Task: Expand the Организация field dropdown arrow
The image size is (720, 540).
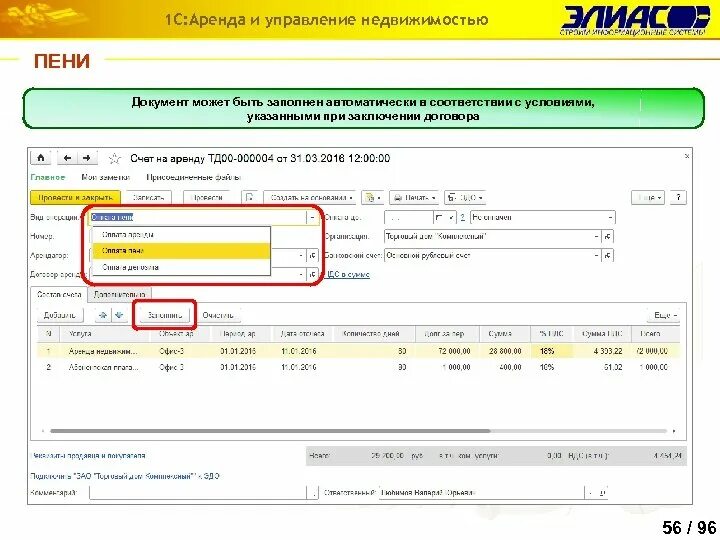Action: click(596, 236)
